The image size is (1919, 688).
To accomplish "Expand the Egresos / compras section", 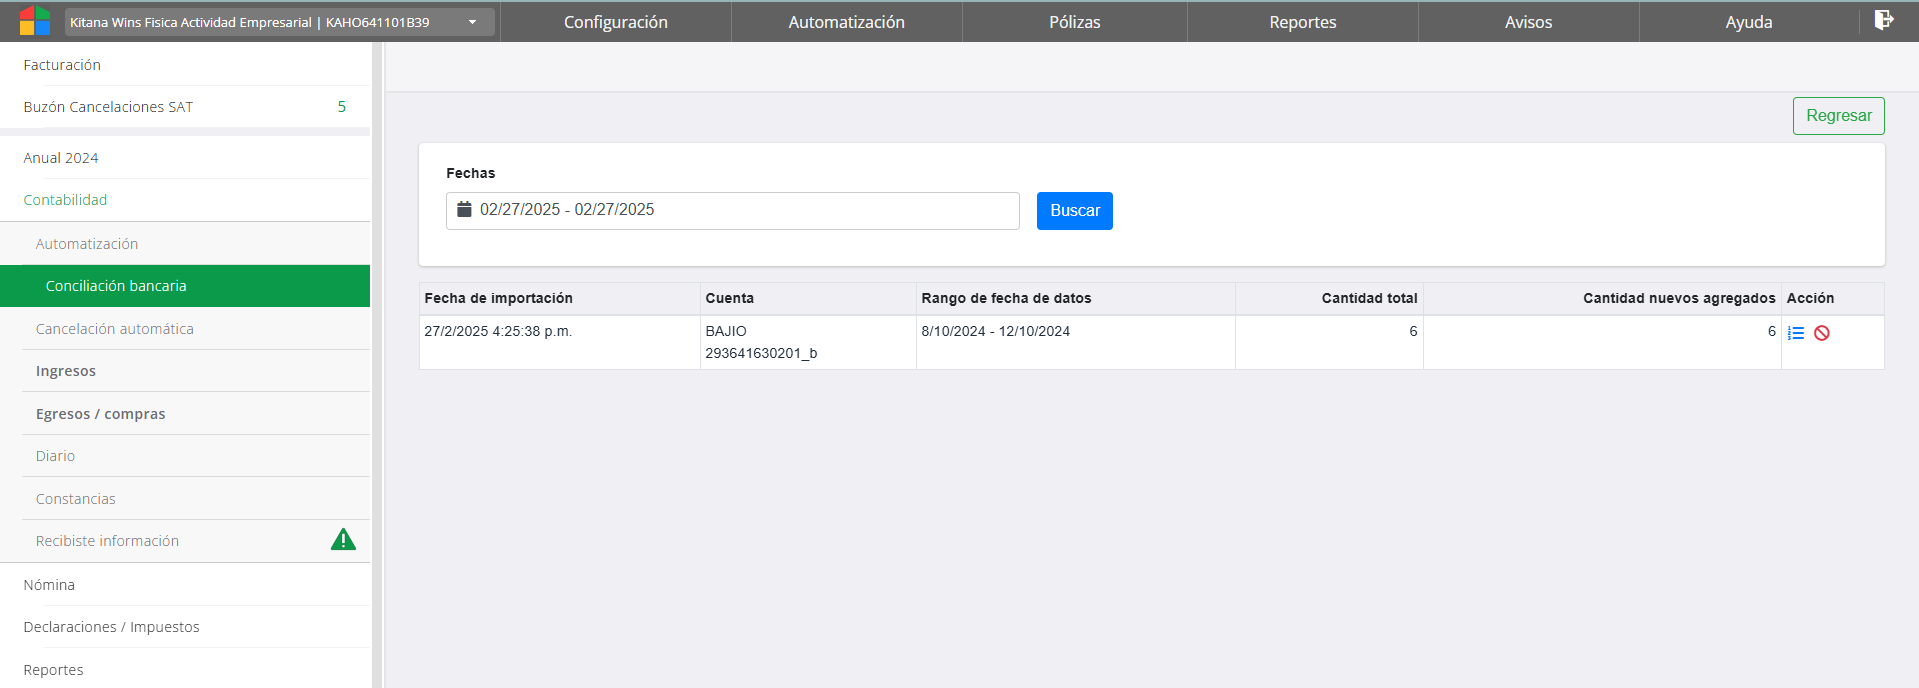I will [100, 414].
